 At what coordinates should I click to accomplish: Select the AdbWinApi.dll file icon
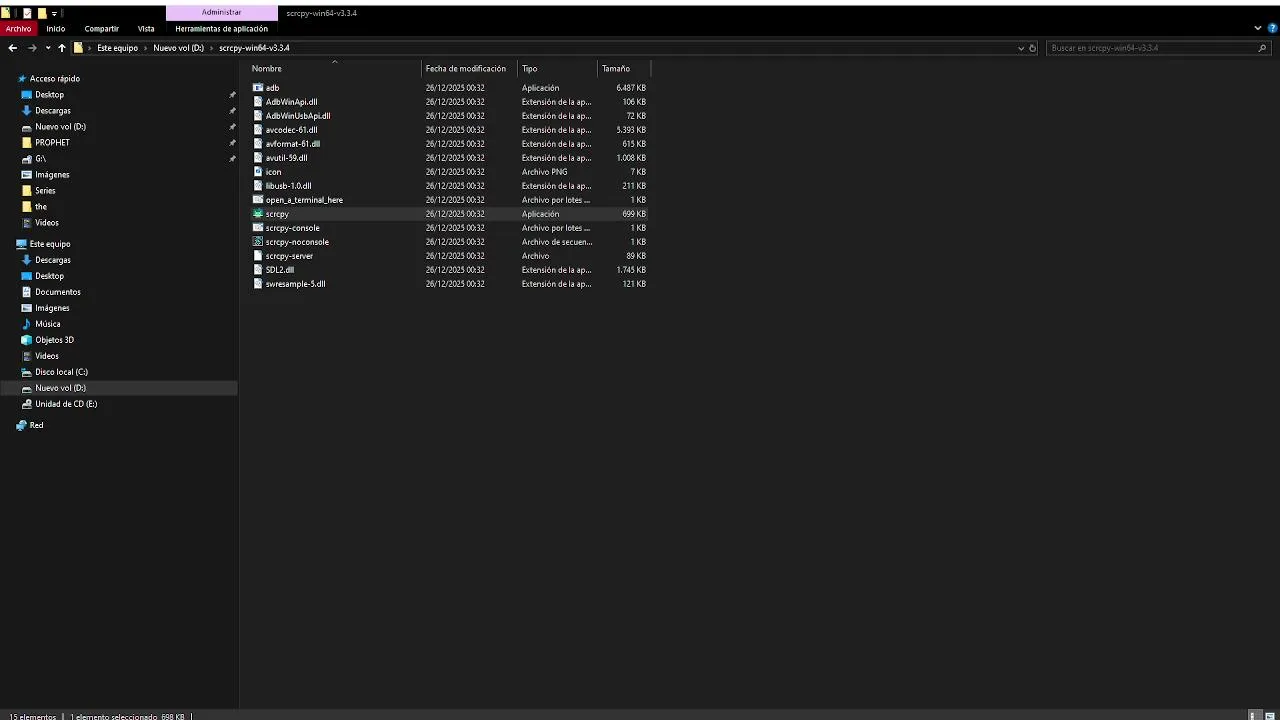258,102
